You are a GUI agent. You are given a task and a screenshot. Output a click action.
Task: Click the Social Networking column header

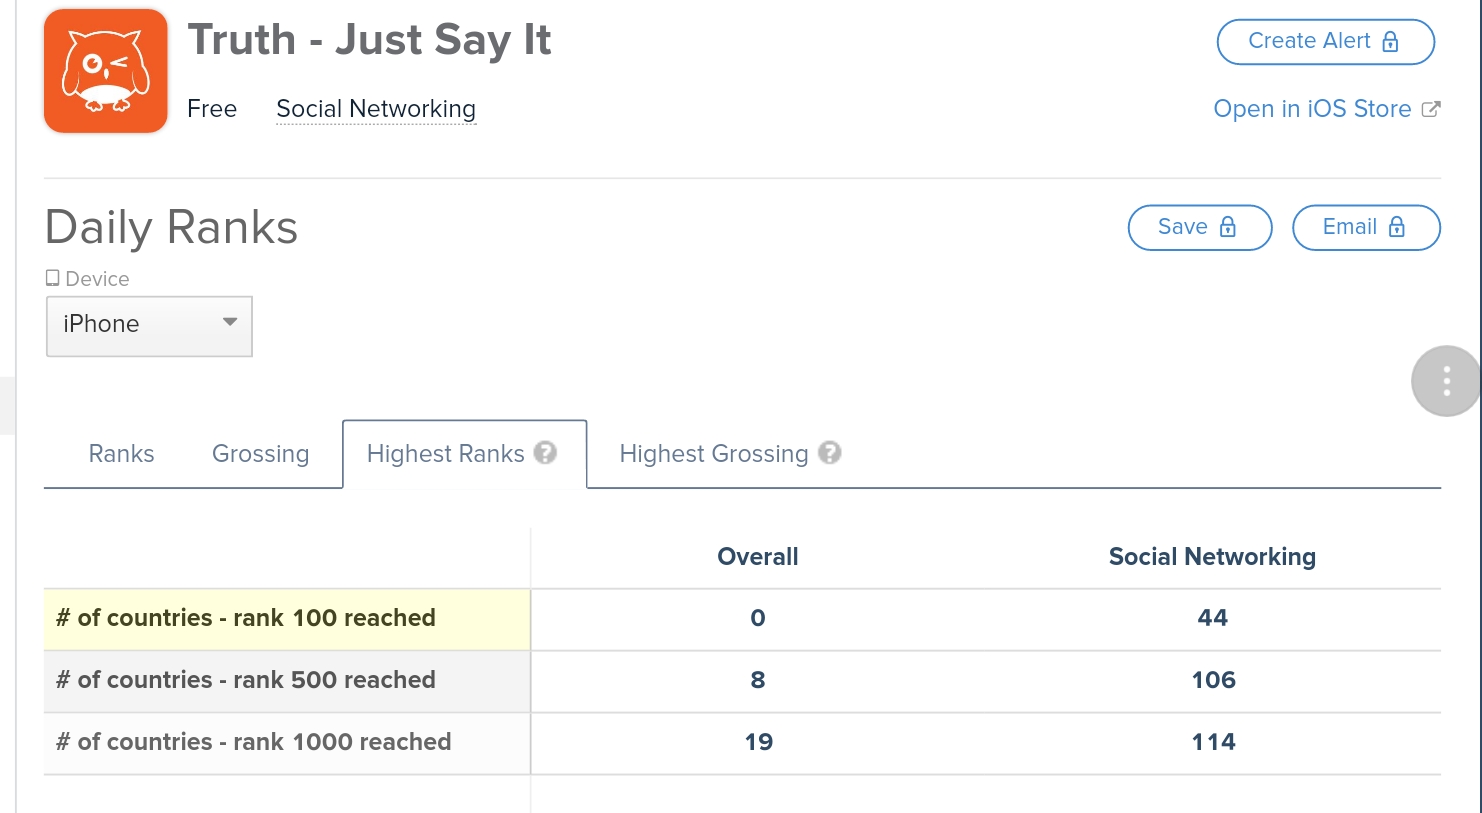click(x=1212, y=557)
